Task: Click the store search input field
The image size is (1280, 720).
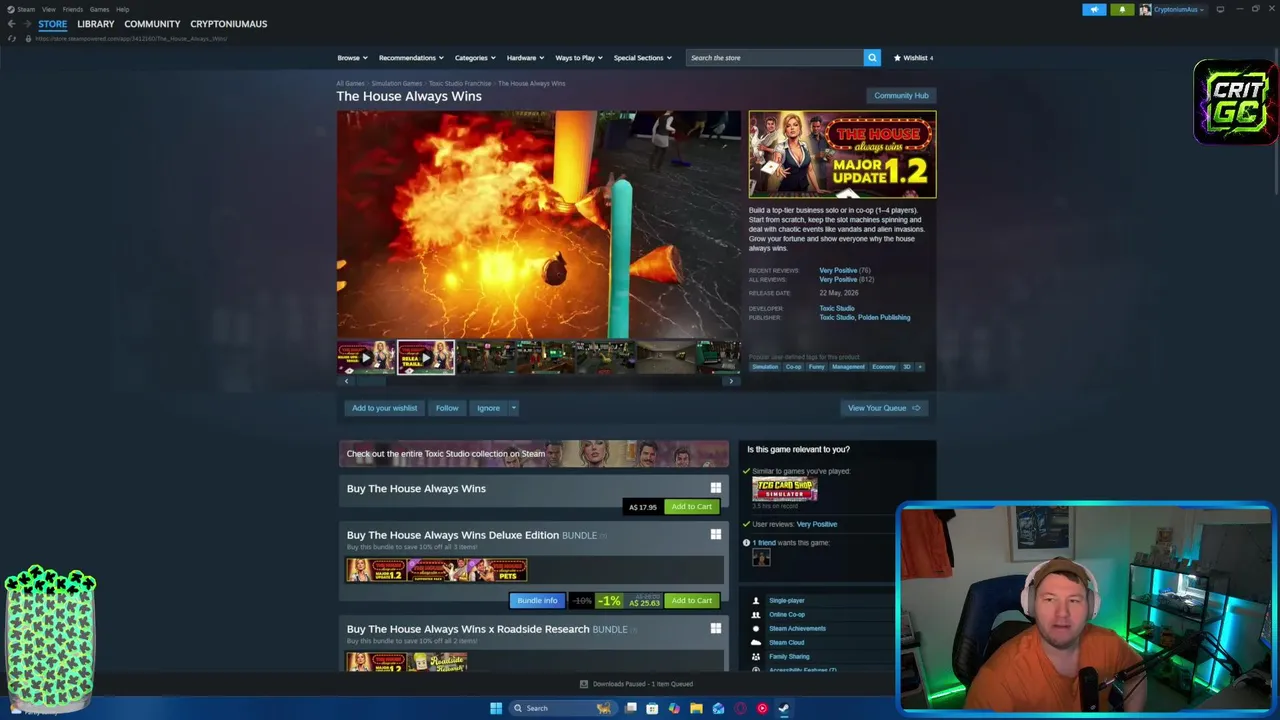Action: 775,58
